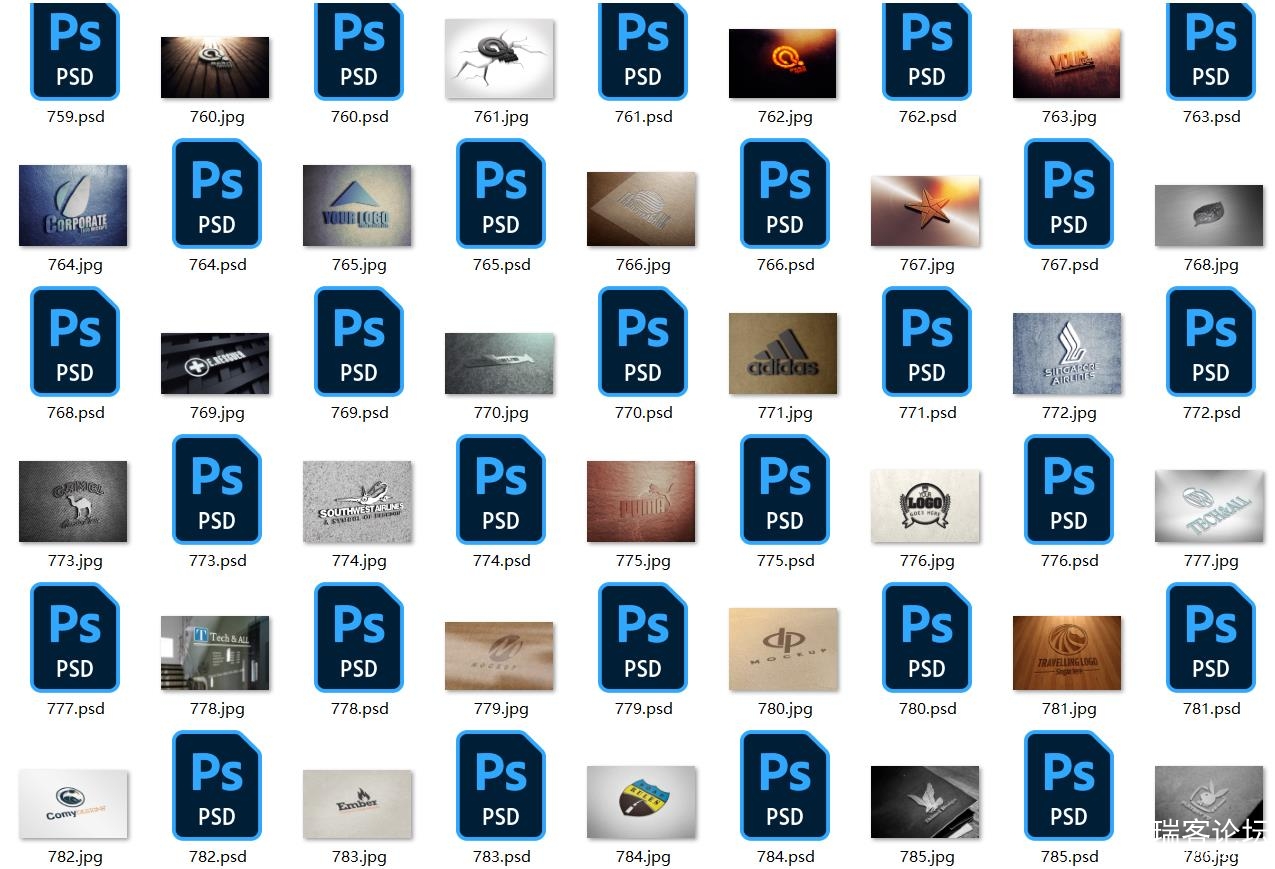Select the 779.jpg wood mockup thumbnail

coord(499,656)
